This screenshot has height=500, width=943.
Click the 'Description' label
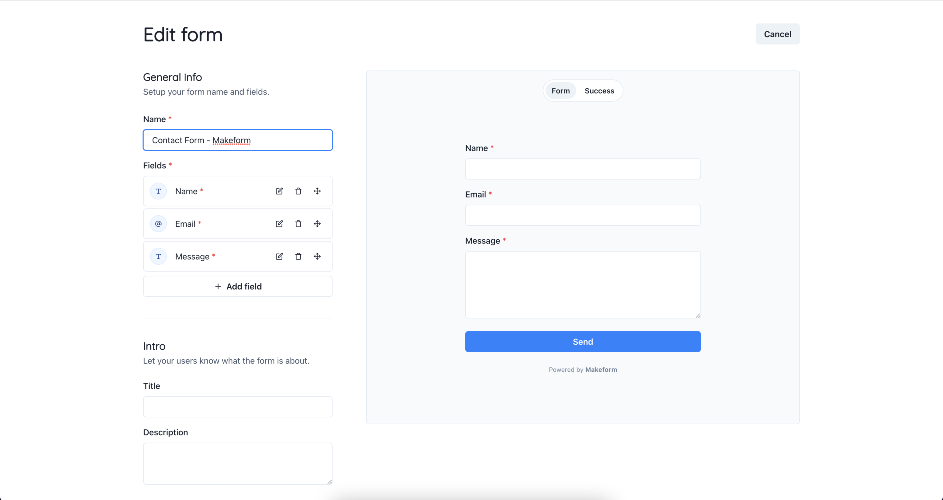(x=165, y=433)
